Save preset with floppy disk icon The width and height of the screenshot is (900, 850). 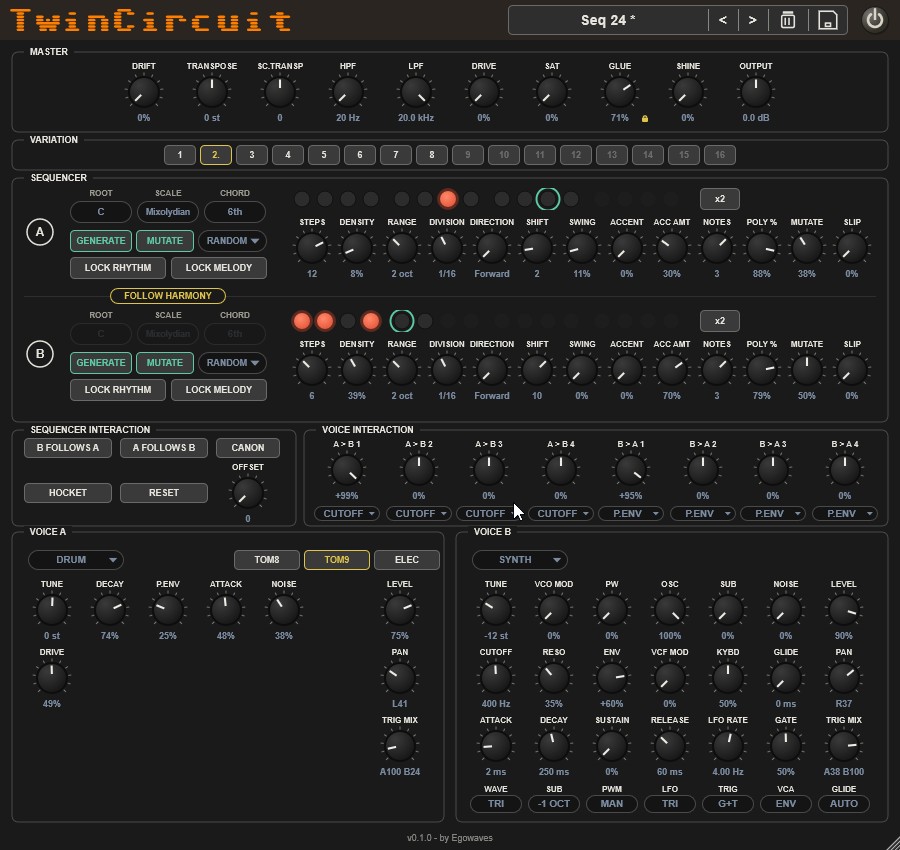[827, 21]
